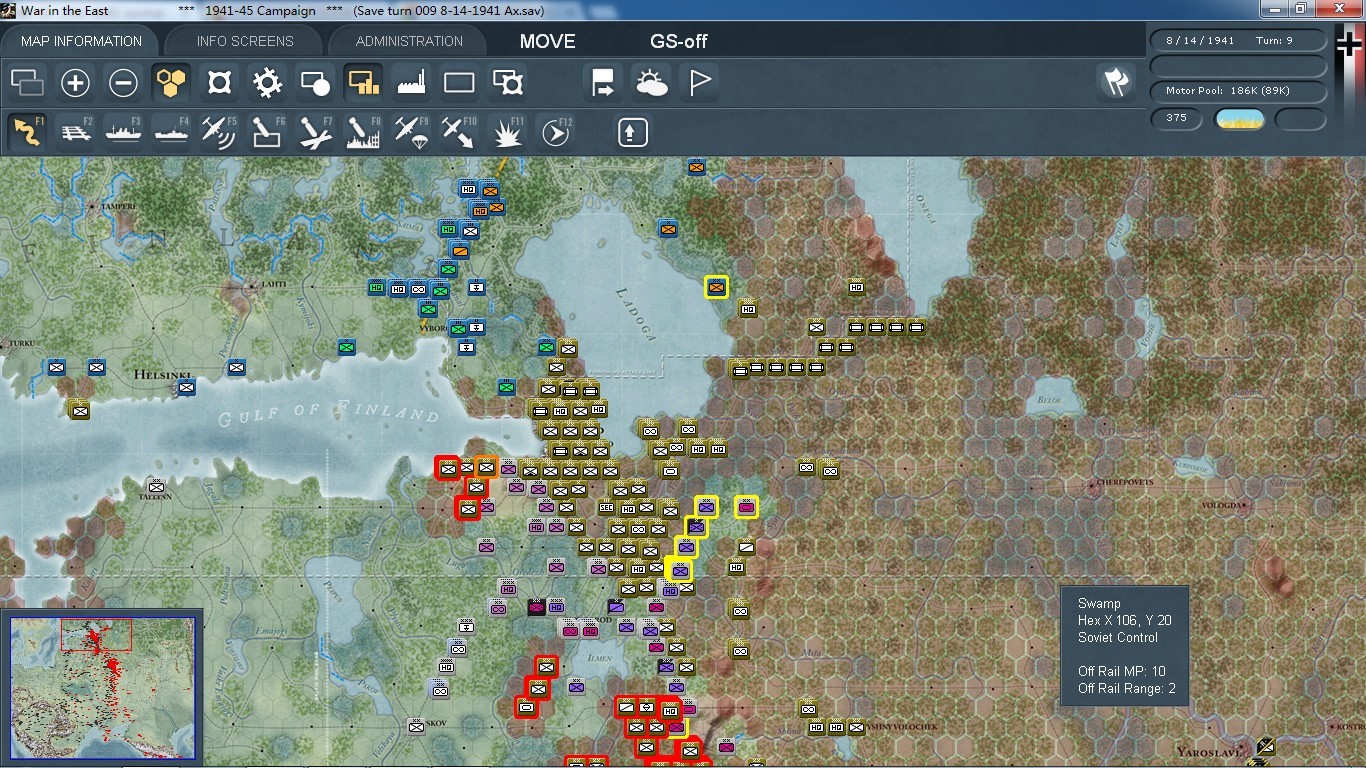Select the F7 bomb airfield mode icon

(x=315, y=132)
